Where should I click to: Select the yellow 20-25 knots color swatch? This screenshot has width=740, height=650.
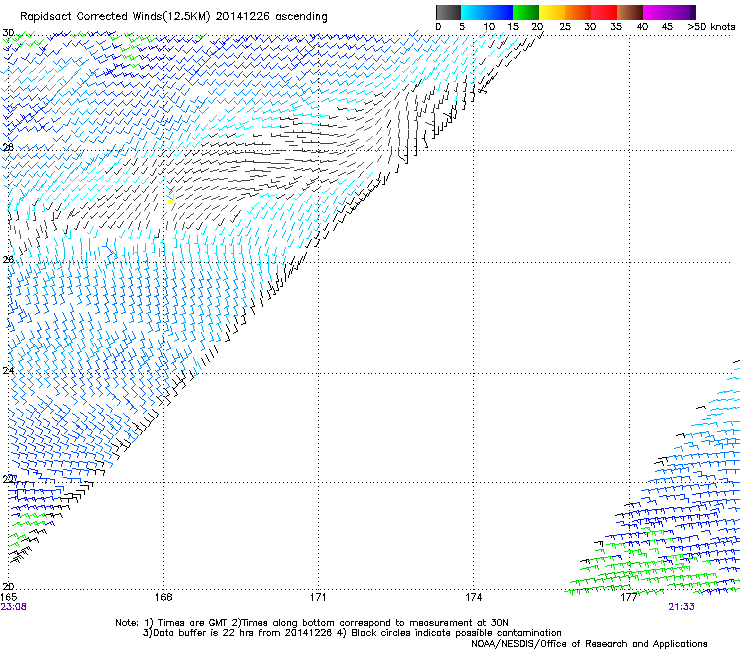tap(552, 12)
